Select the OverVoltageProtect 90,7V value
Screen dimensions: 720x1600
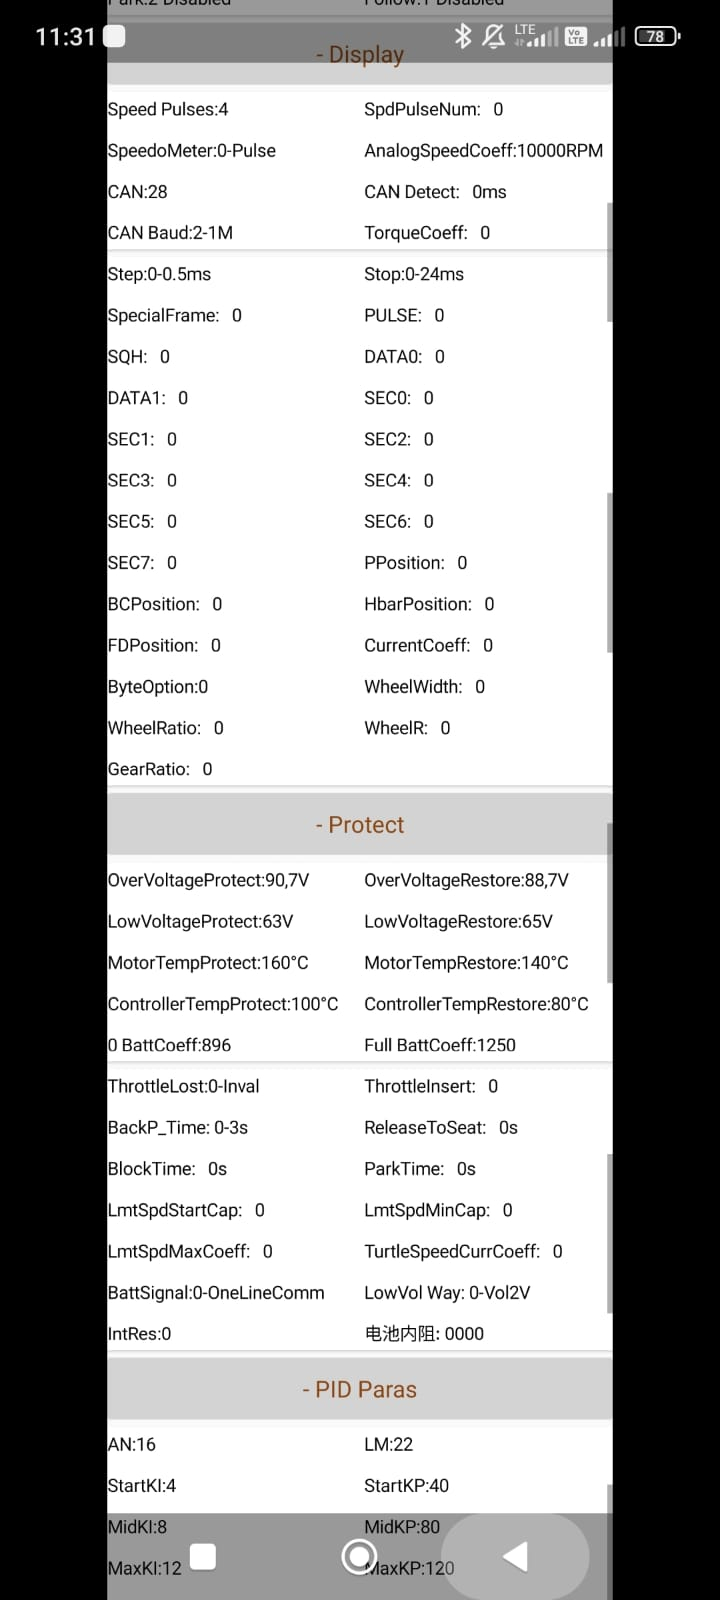tap(208, 880)
